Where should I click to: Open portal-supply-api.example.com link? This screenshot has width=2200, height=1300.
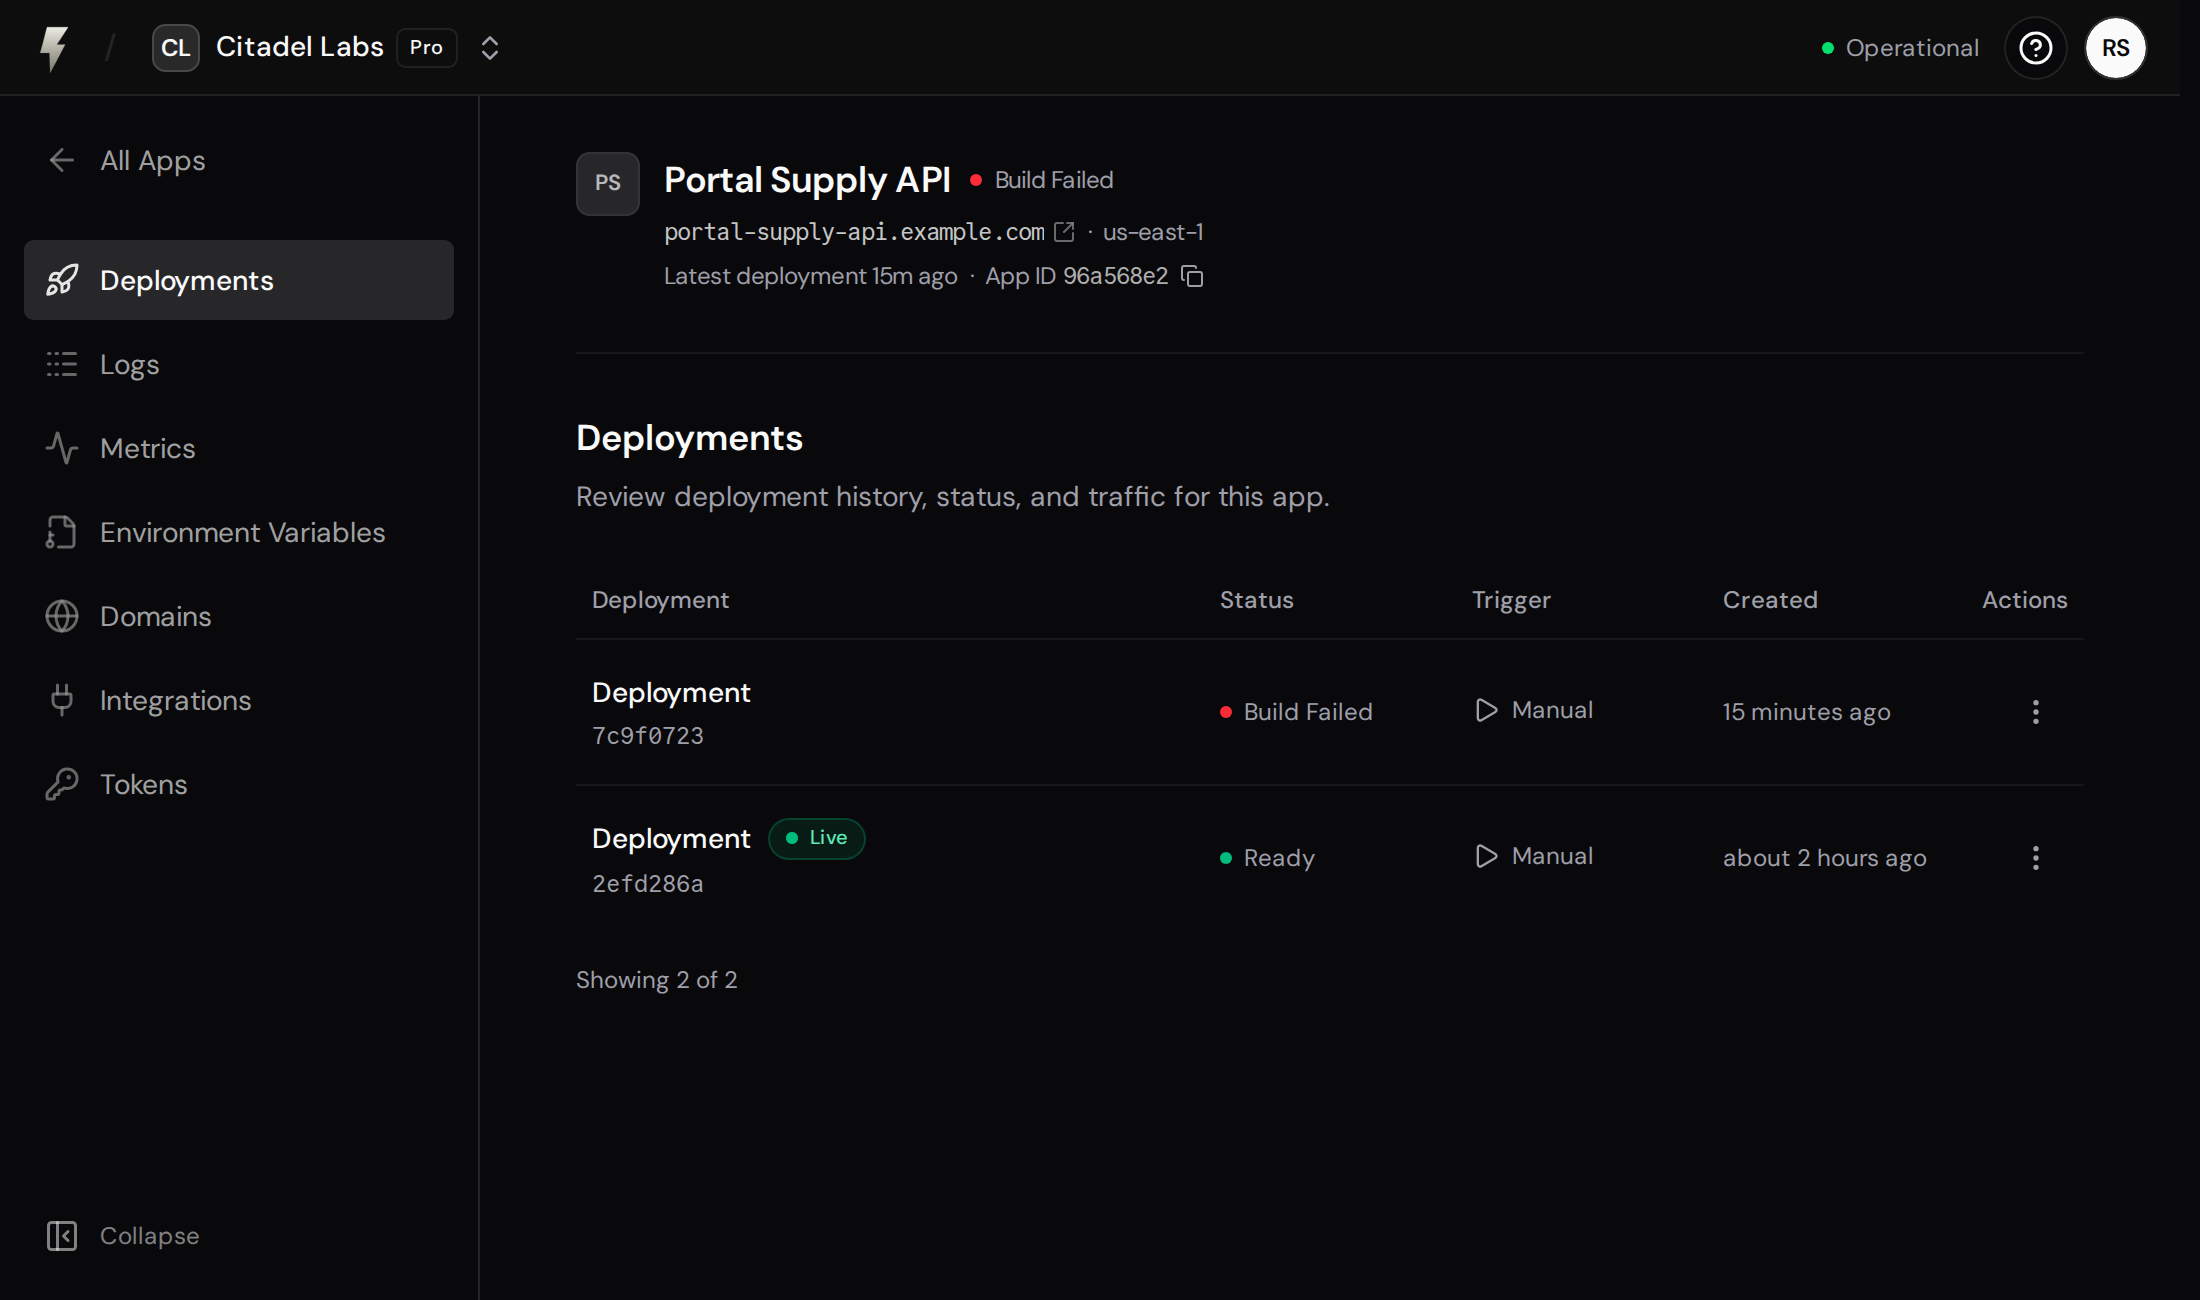click(854, 232)
